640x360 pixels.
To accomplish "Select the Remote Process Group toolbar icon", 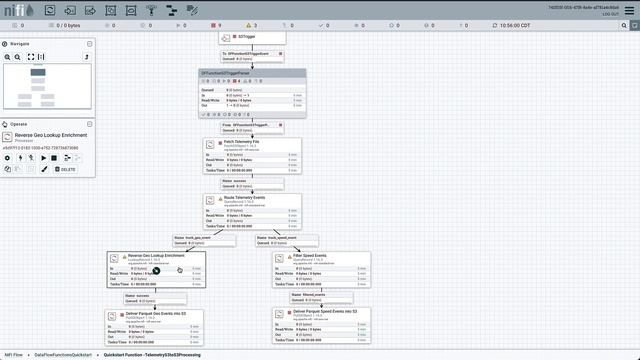I will pyautogui.click(x=131, y=10).
